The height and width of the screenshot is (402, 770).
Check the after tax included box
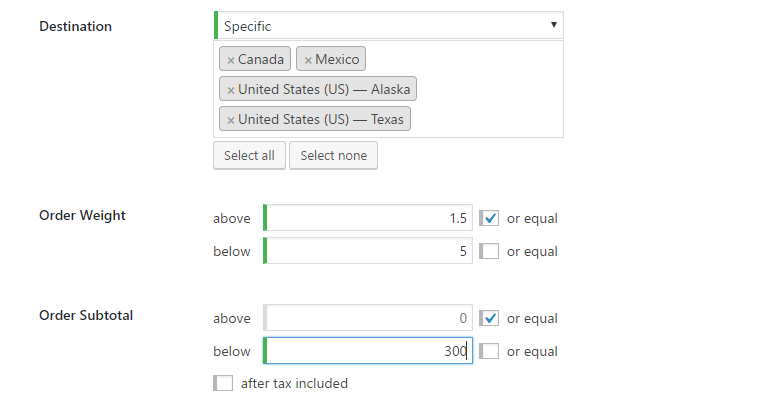point(223,383)
